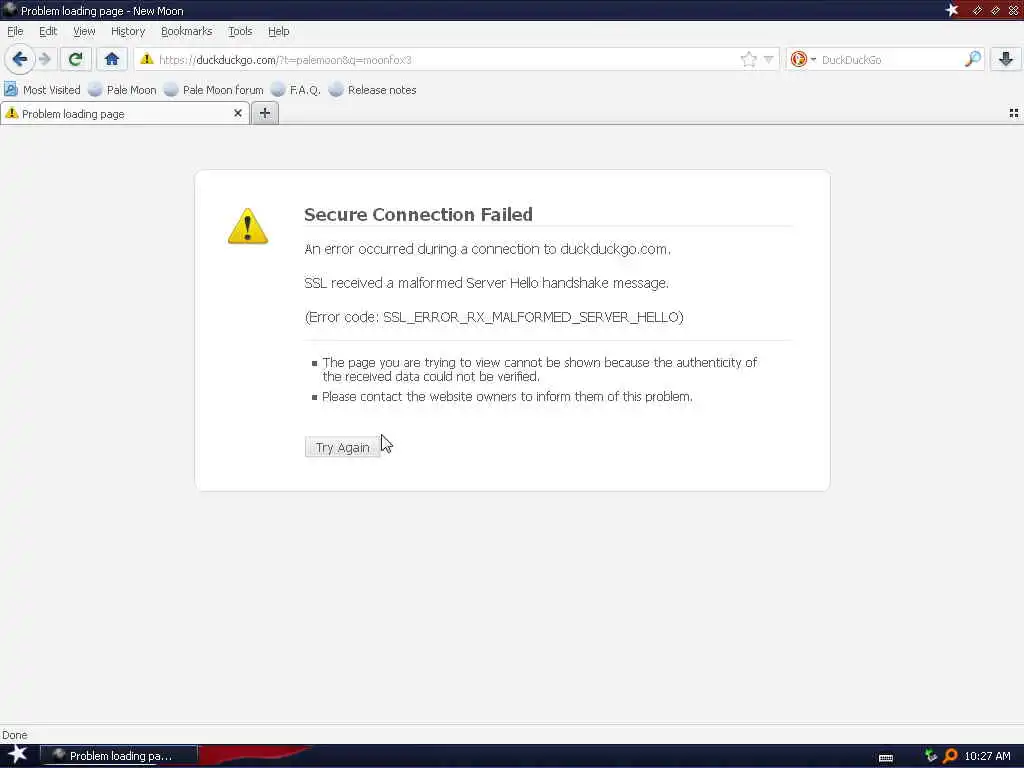The width and height of the screenshot is (1024, 768).
Task: Click the 10:27 AM clock
Action: 987,756
